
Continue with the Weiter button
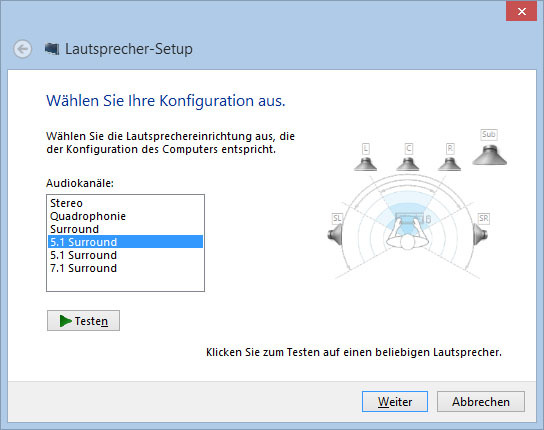coord(395,402)
